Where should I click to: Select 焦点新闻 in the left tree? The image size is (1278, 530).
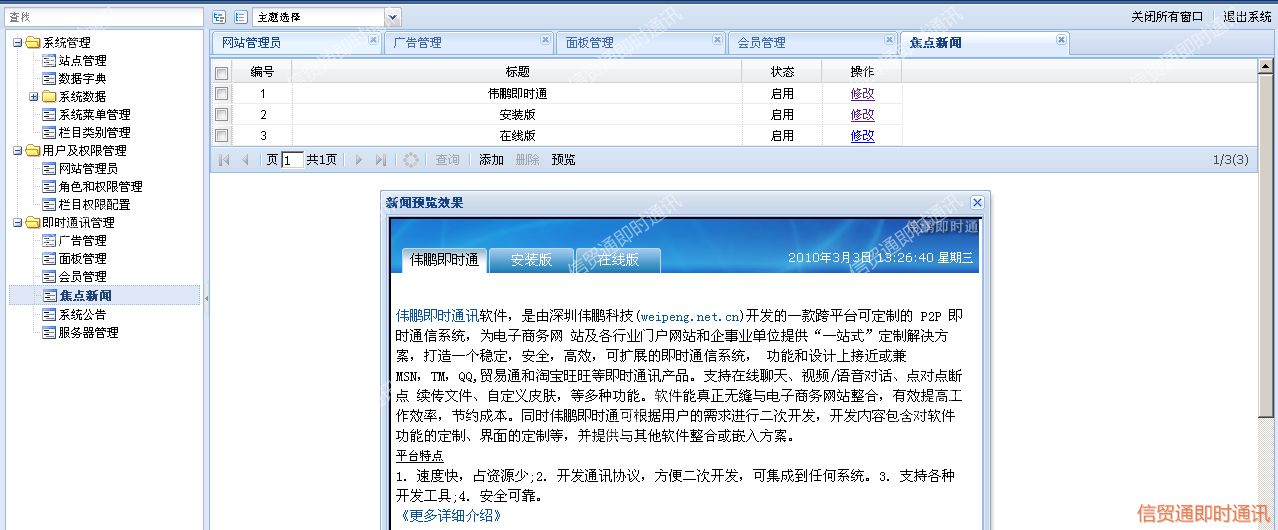85,295
